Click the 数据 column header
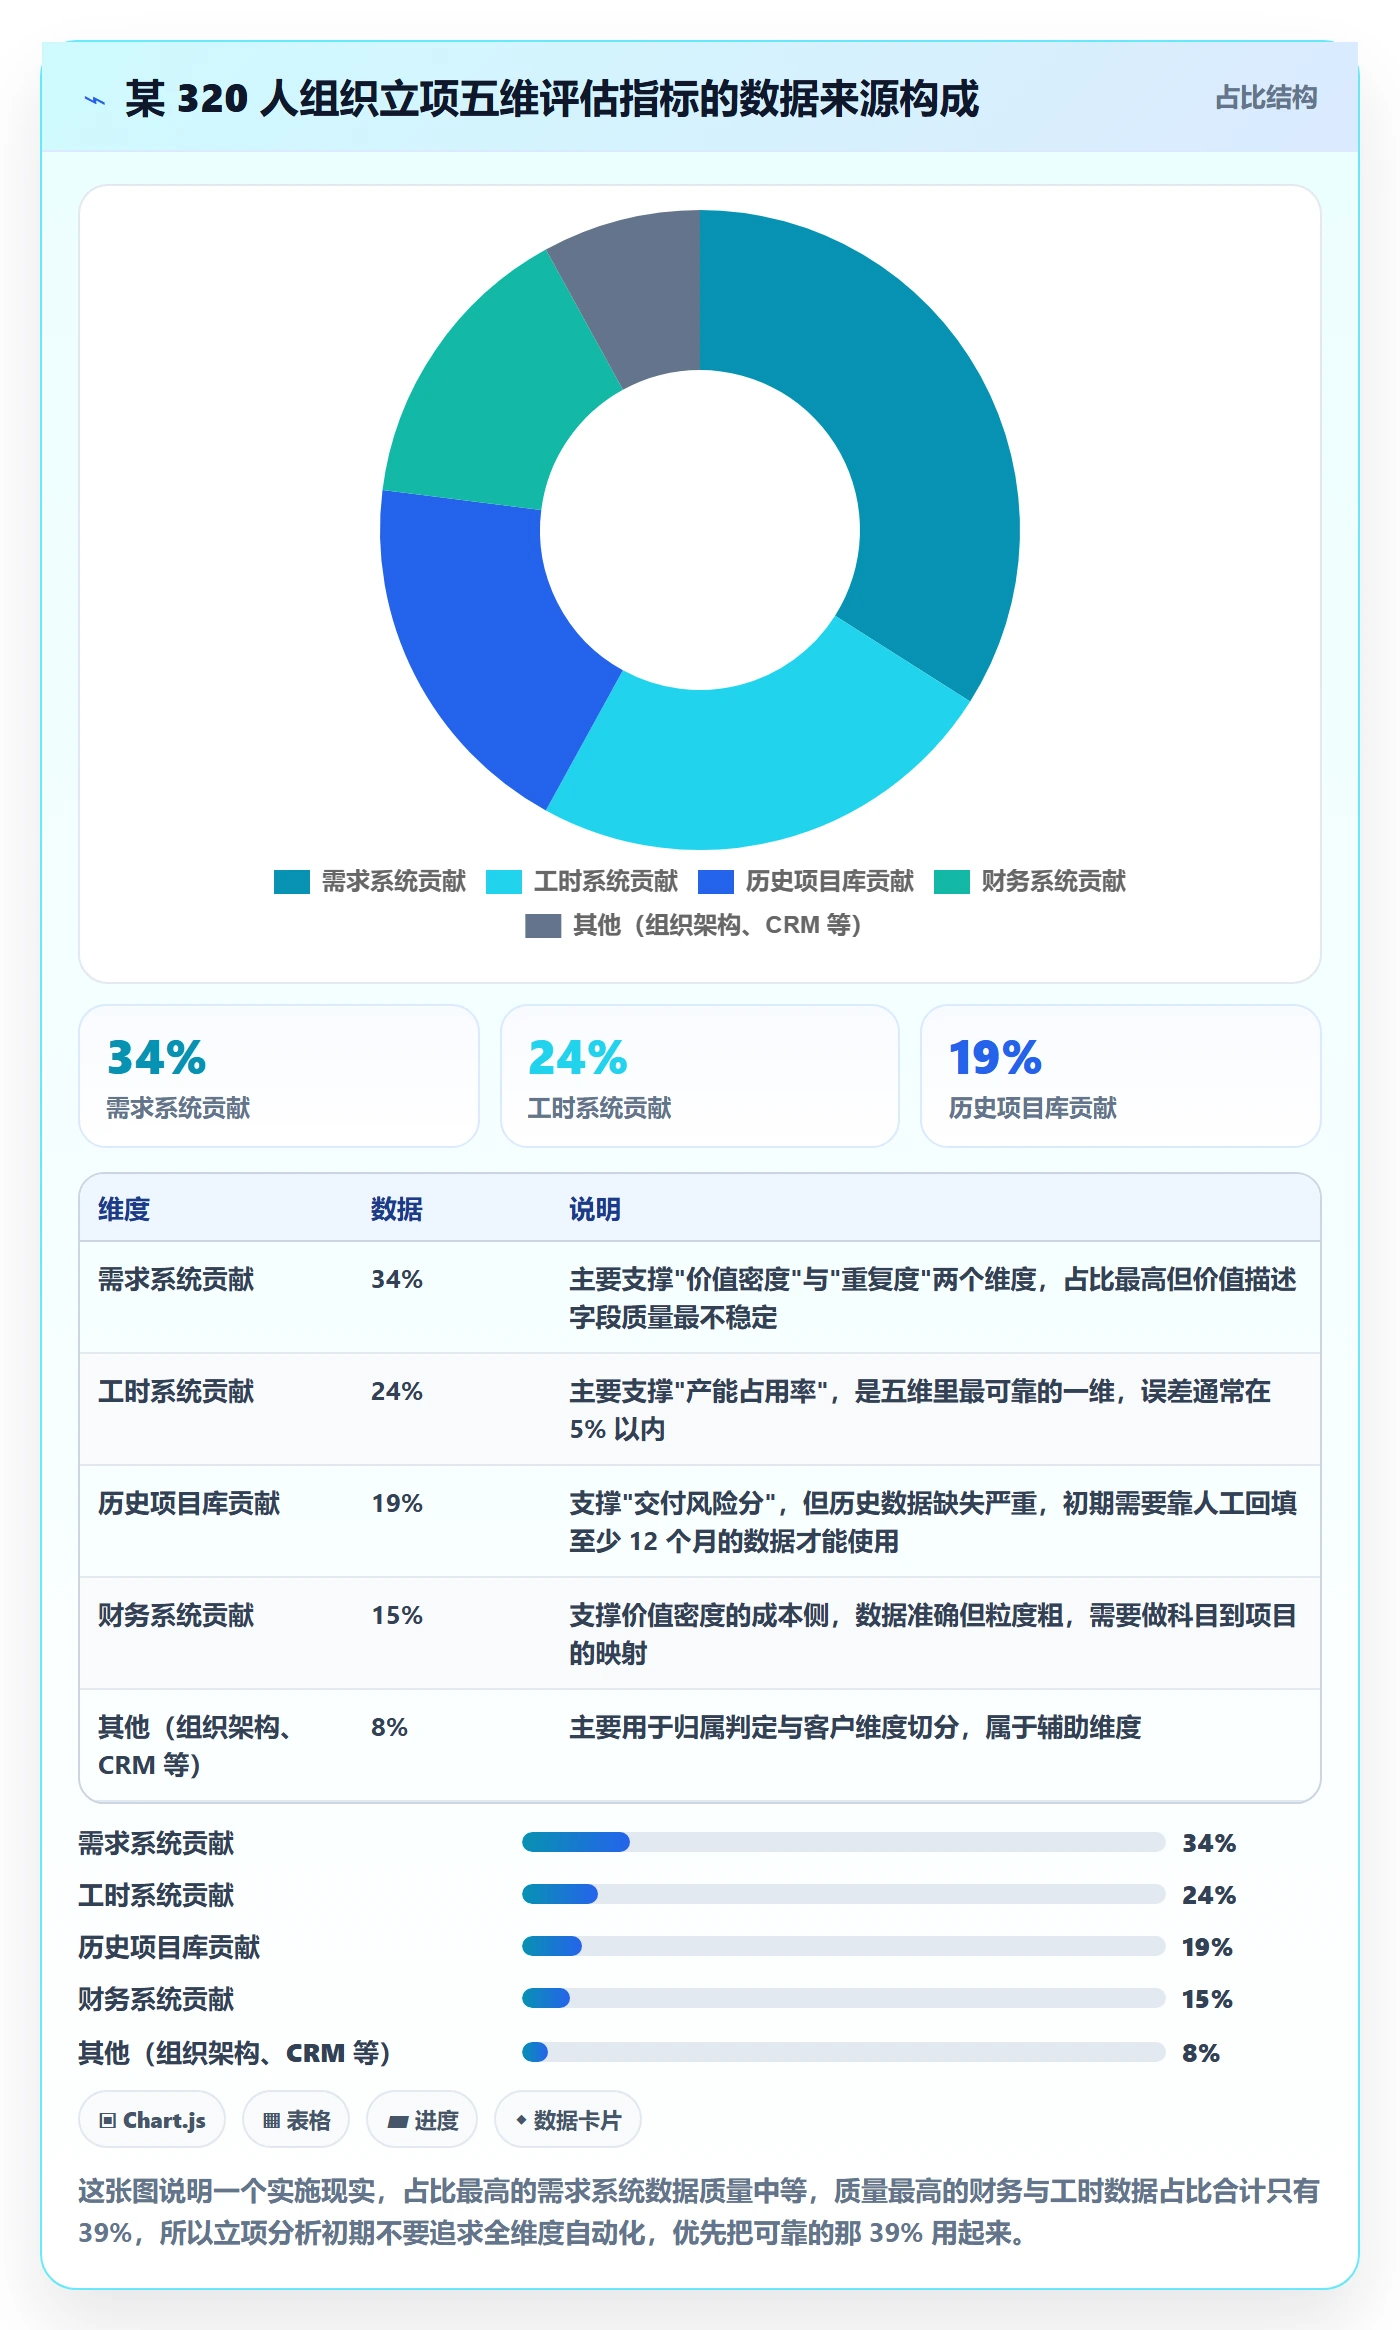This screenshot has height=2330, width=1400. point(397,1210)
